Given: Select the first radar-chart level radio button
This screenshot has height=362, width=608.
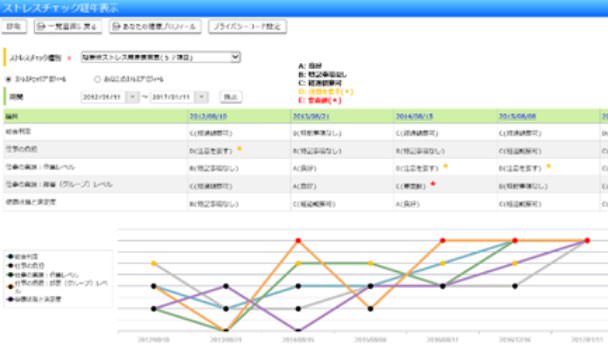Looking at the screenshot, I should point(8,79).
